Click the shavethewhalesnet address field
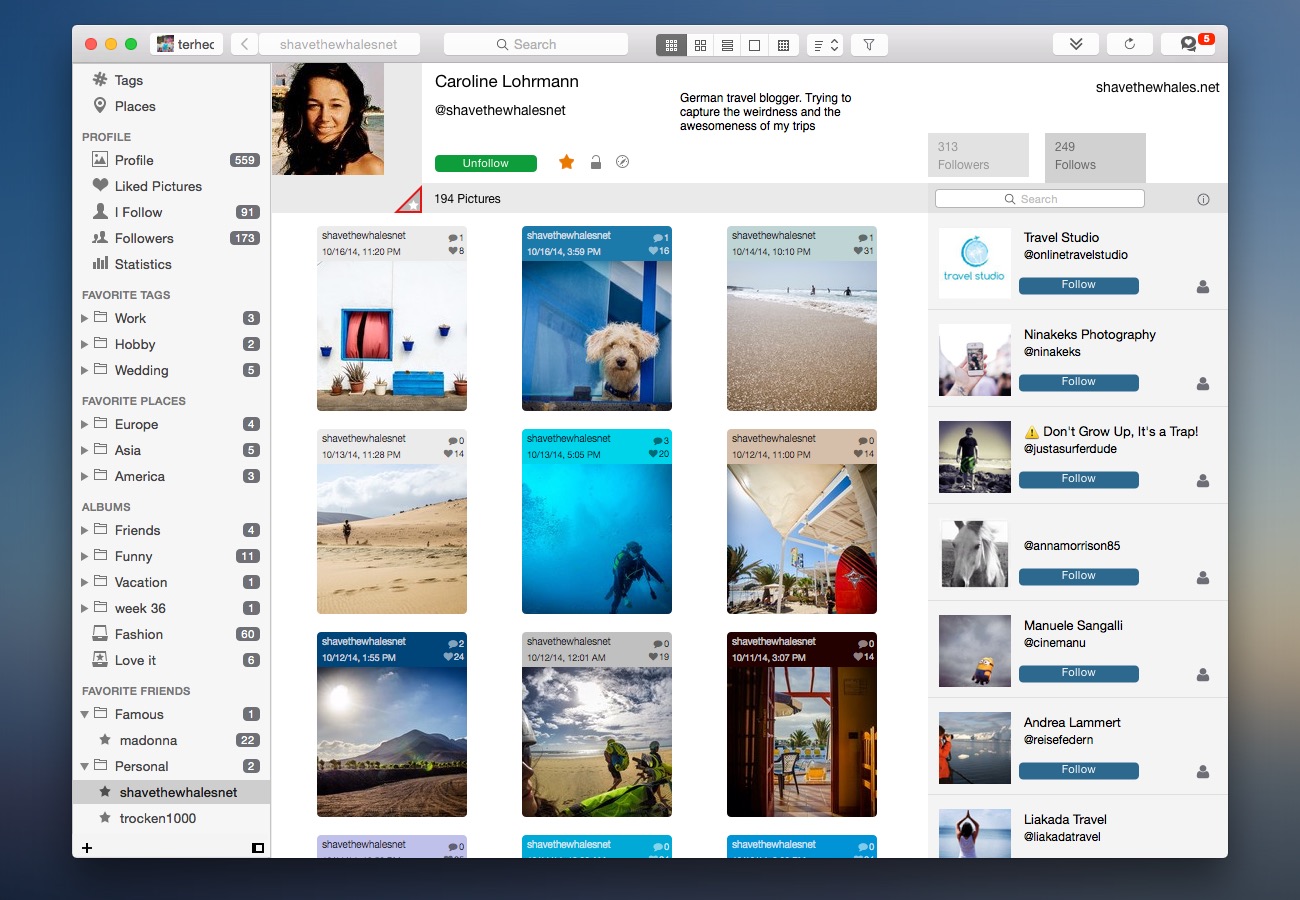 (x=339, y=44)
